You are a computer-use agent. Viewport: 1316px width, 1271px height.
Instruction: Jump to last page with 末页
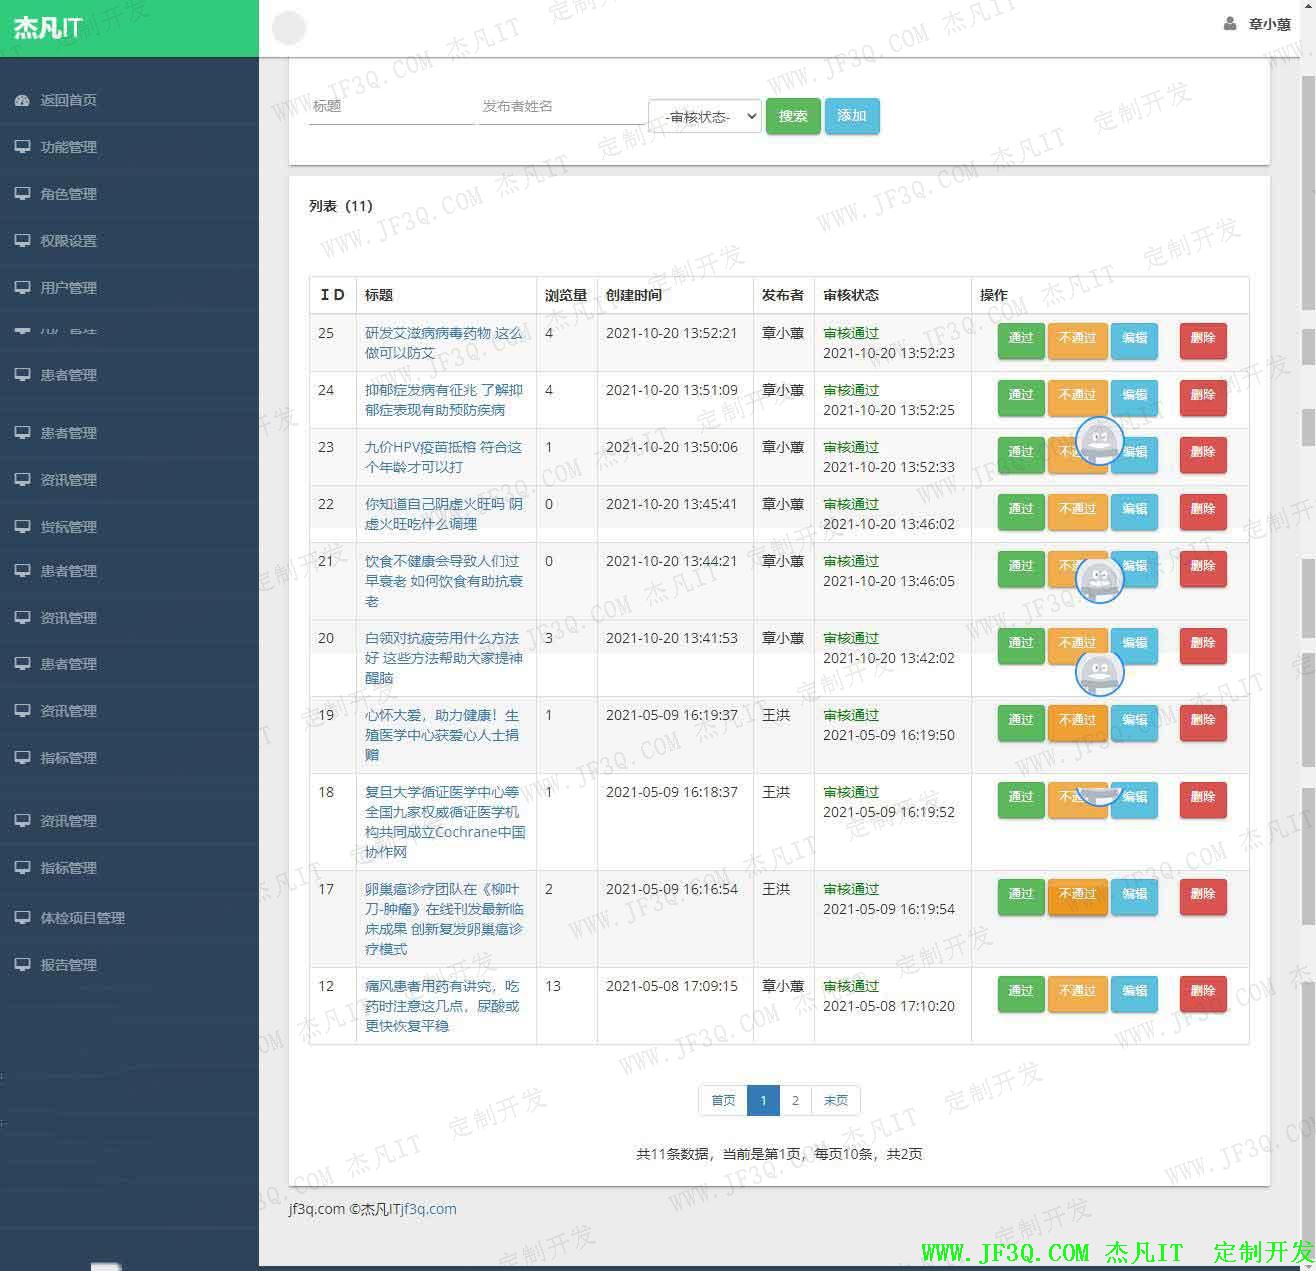835,1100
